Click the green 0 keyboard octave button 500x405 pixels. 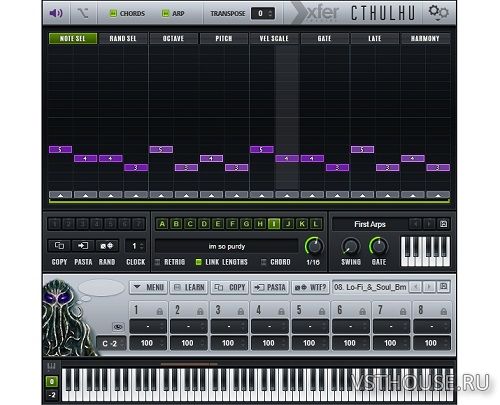(52, 382)
